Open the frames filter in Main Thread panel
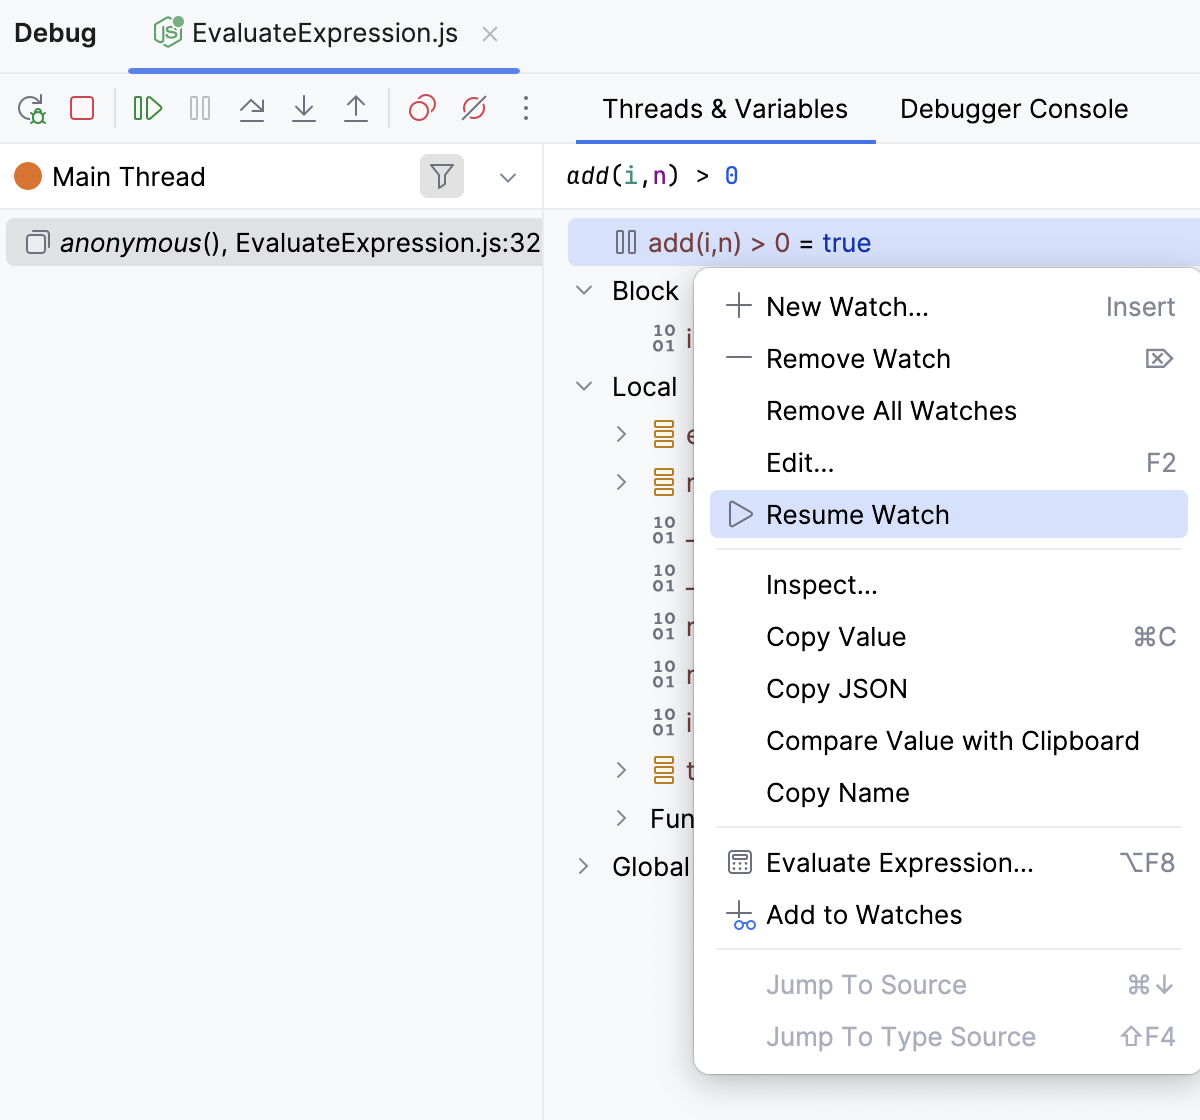Viewport: 1200px width, 1120px height. coord(441,176)
